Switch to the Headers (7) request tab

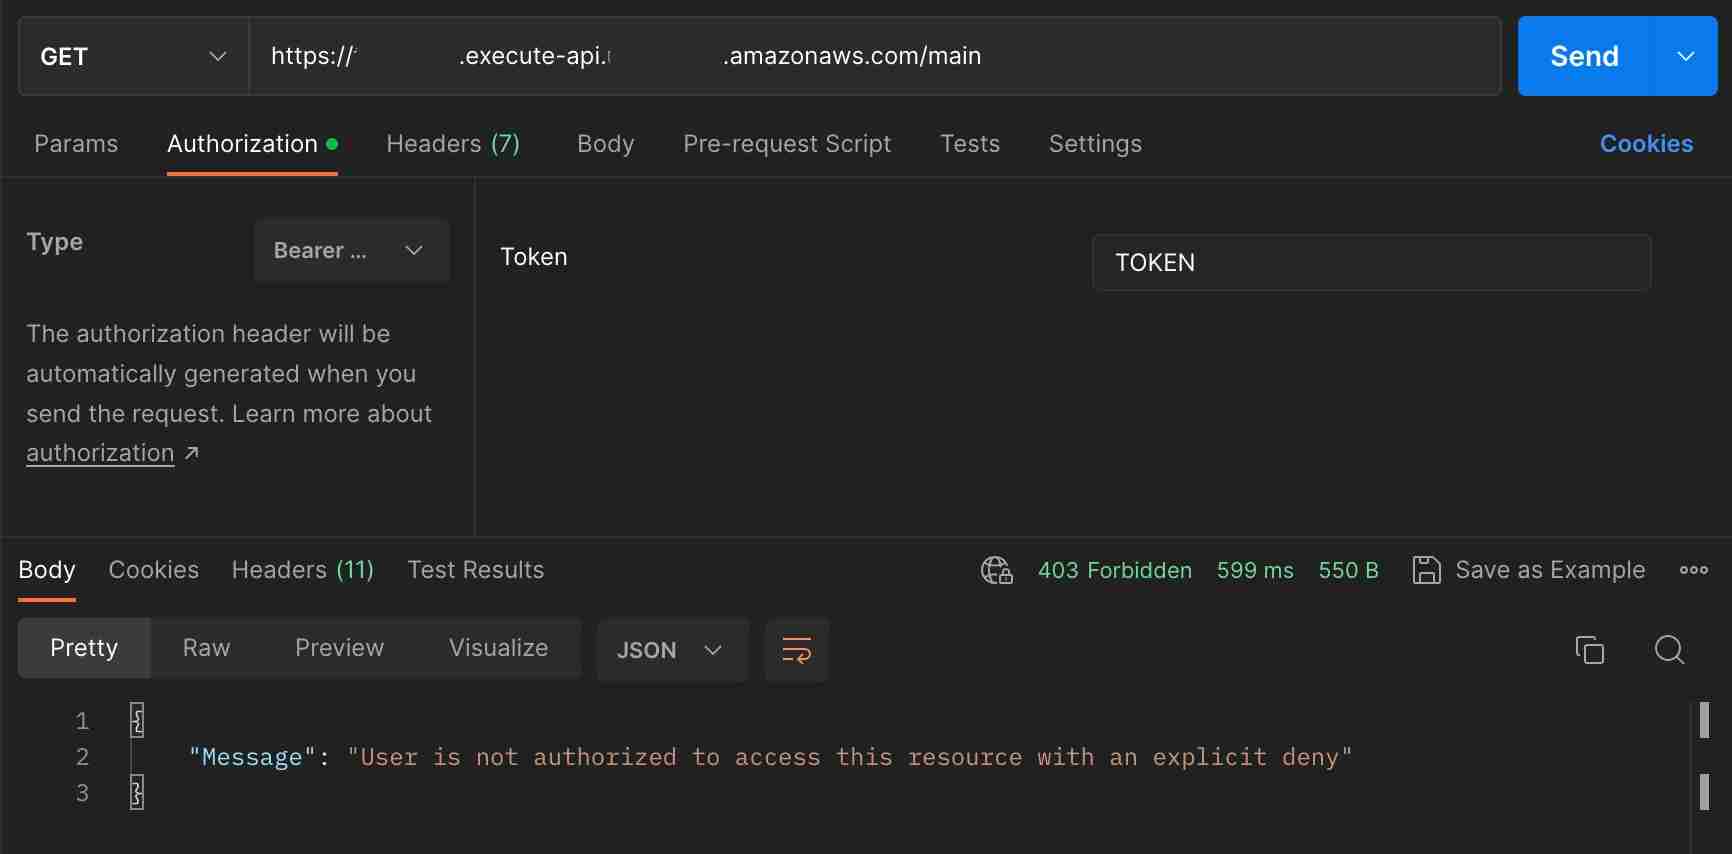[453, 144]
